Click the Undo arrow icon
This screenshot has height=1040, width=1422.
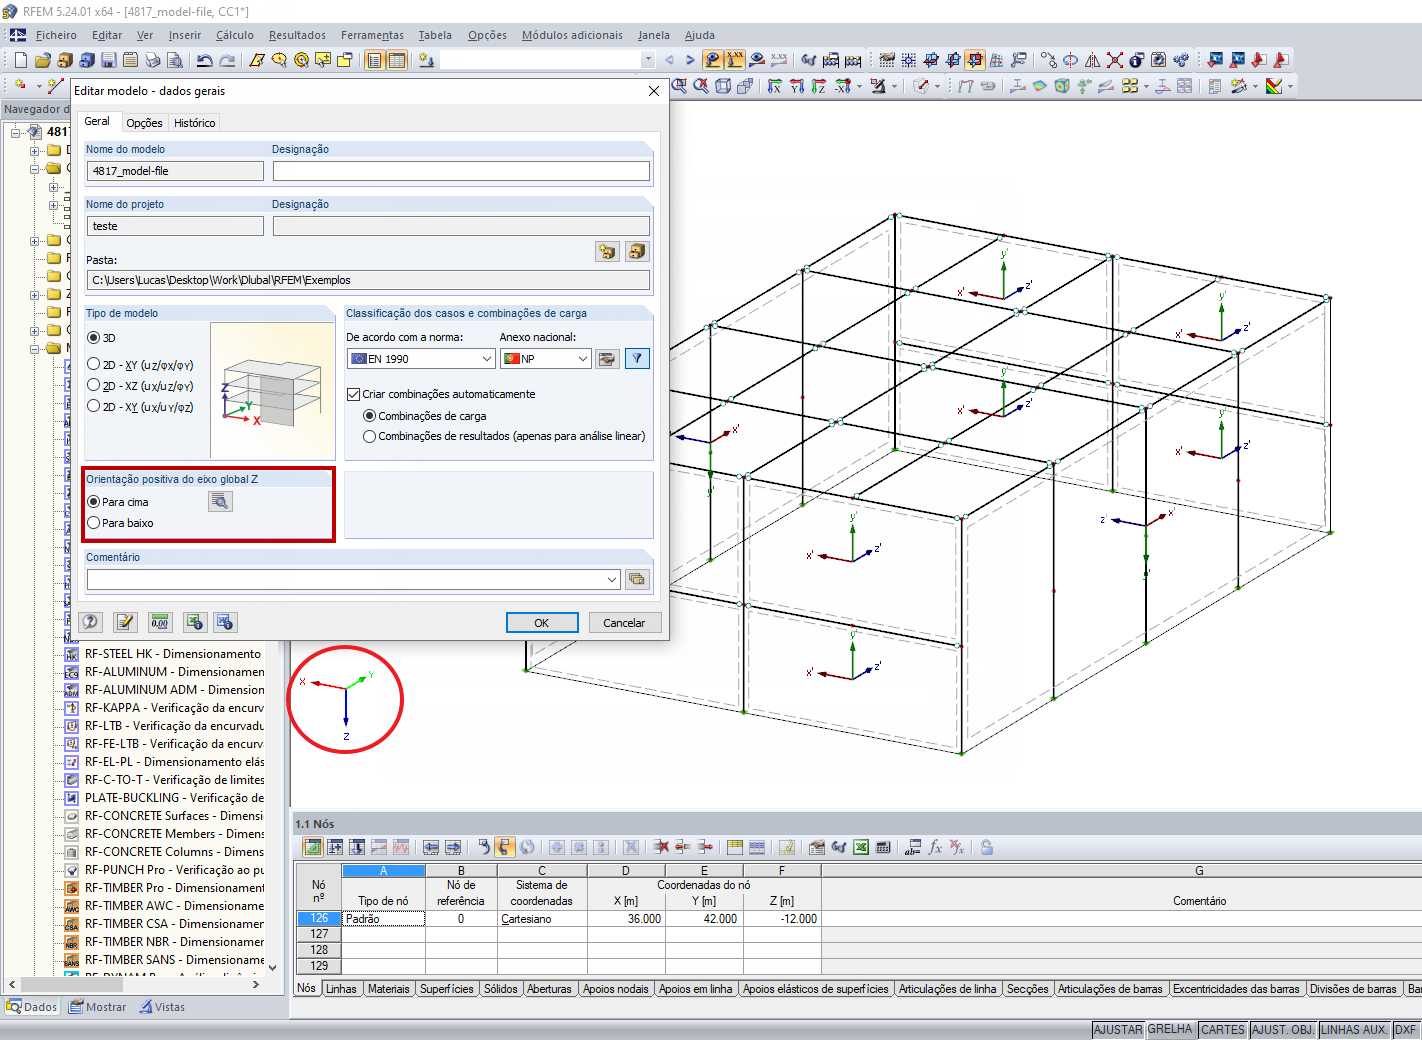click(205, 60)
